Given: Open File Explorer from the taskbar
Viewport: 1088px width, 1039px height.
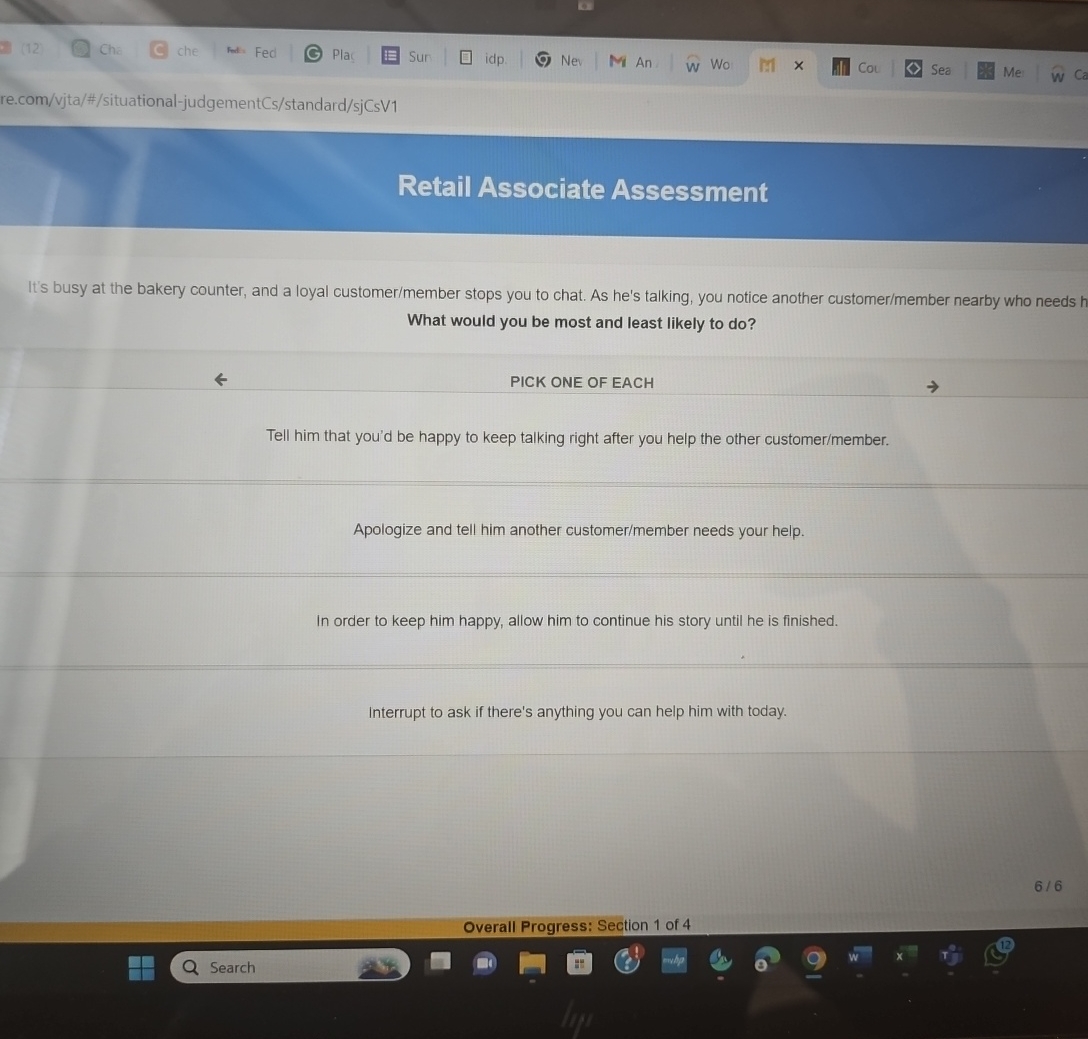Looking at the screenshot, I should coord(531,963).
